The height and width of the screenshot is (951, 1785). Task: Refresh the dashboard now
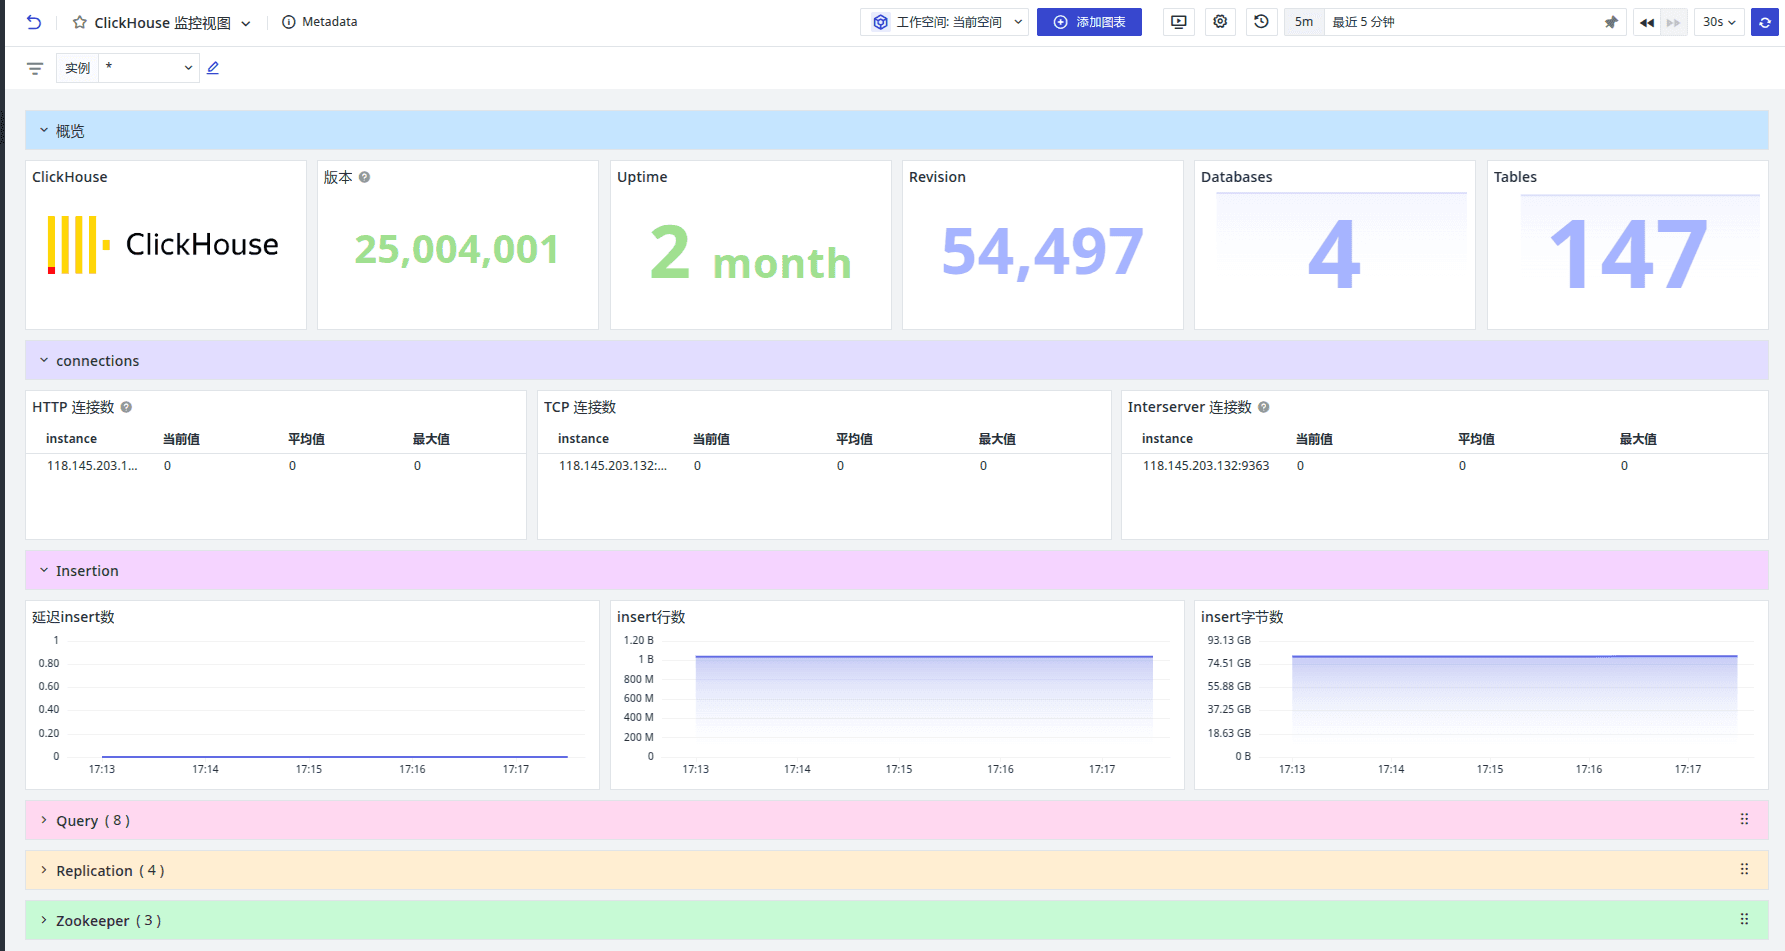[1765, 22]
